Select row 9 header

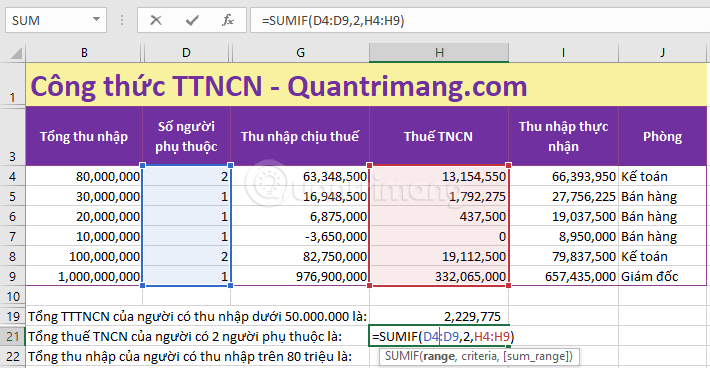13,276
